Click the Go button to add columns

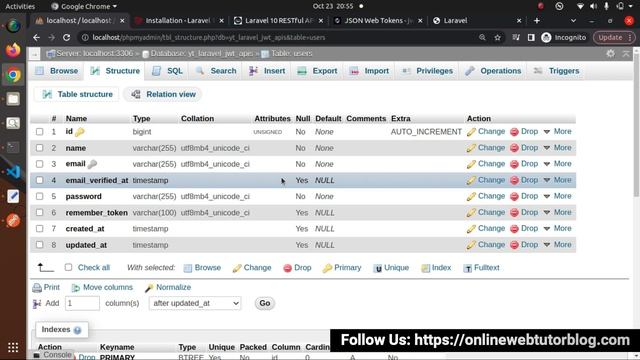[264, 303]
